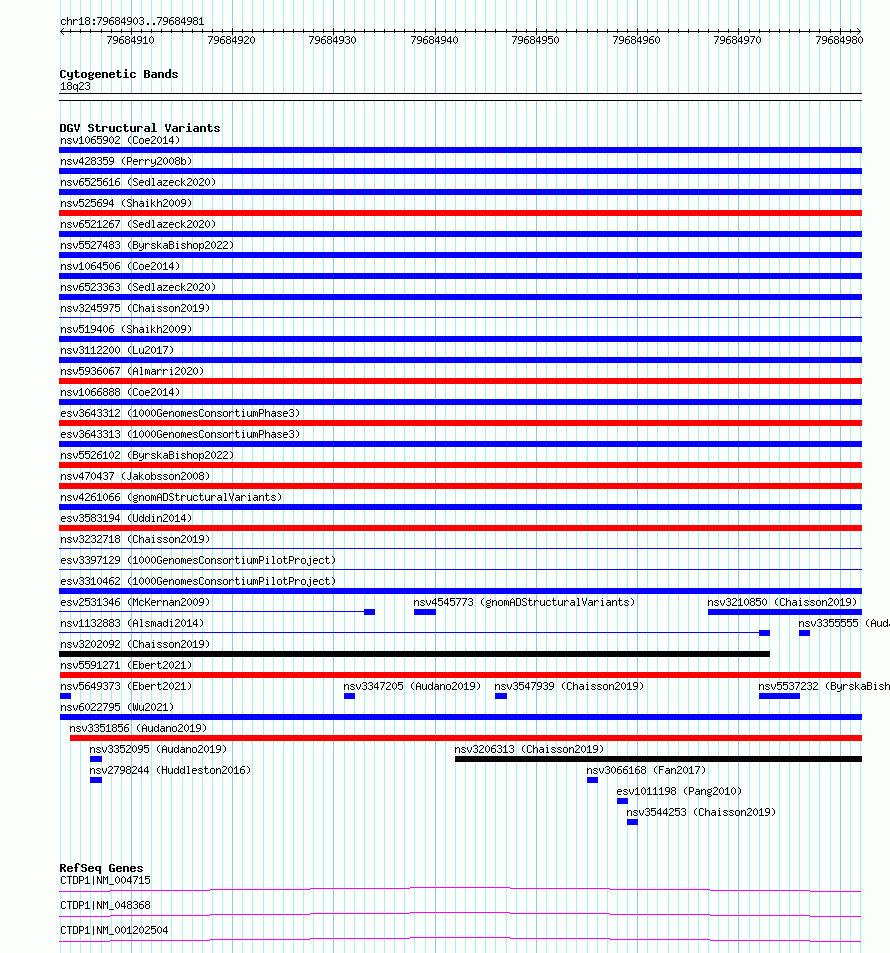Viewport: 890px width, 953px height.
Task: Select nsv4261066 (gnomADStructuralVariants) label
Action: [171, 497]
